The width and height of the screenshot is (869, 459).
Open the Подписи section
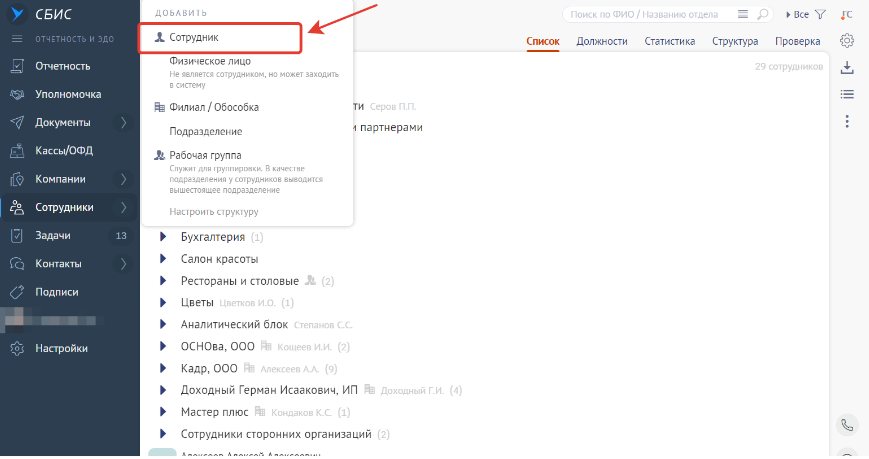click(x=57, y=292)
